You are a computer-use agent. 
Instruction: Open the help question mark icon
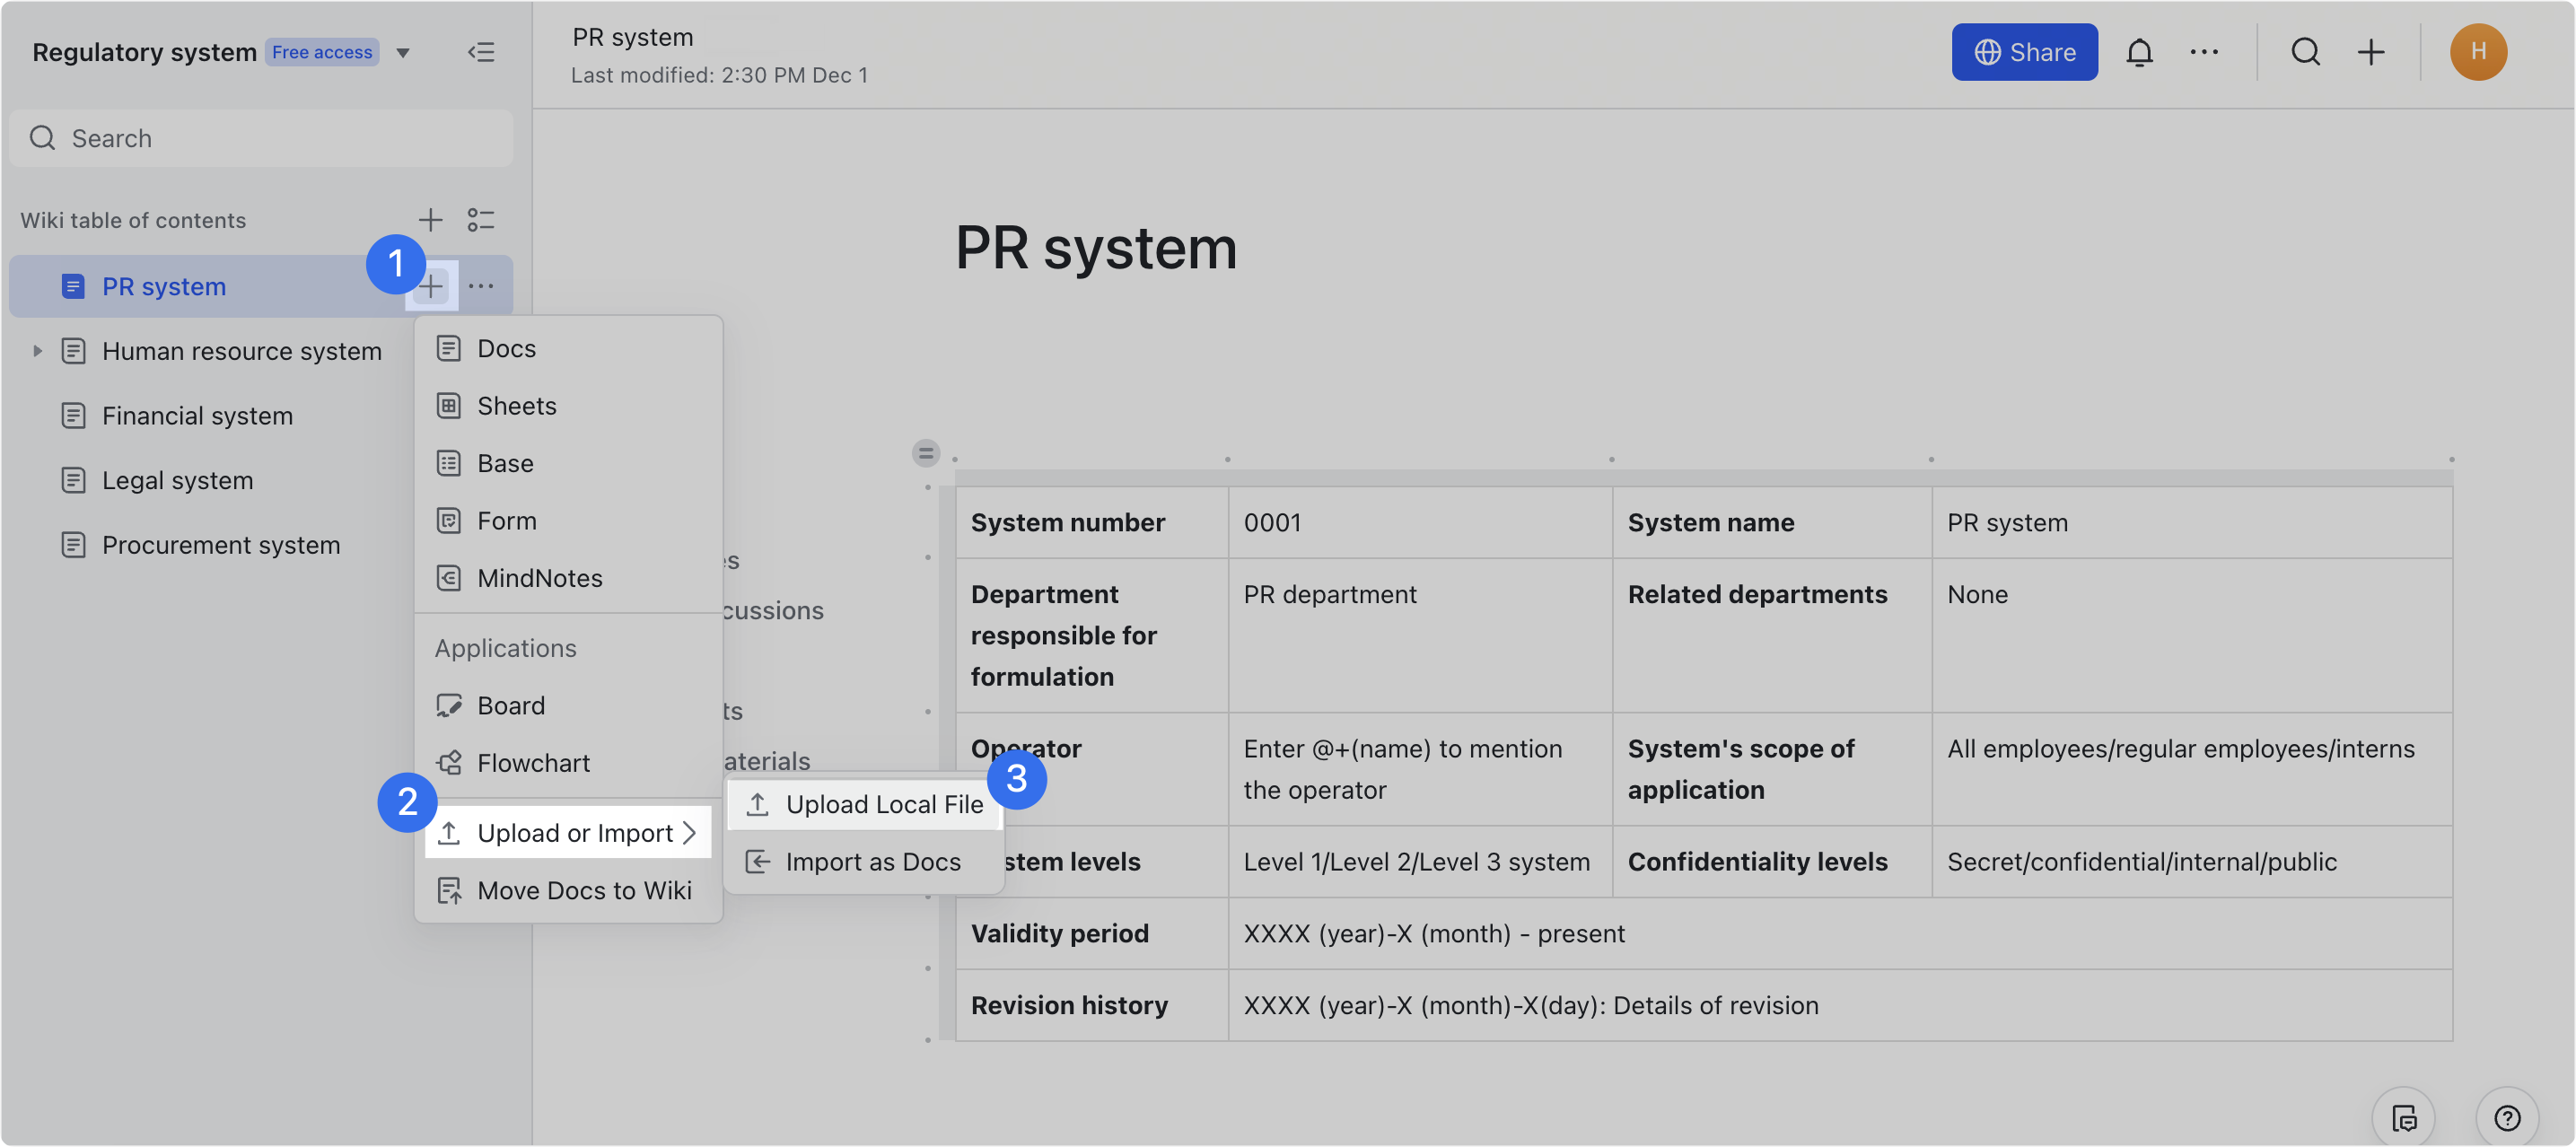[x=2506, y=1117]
